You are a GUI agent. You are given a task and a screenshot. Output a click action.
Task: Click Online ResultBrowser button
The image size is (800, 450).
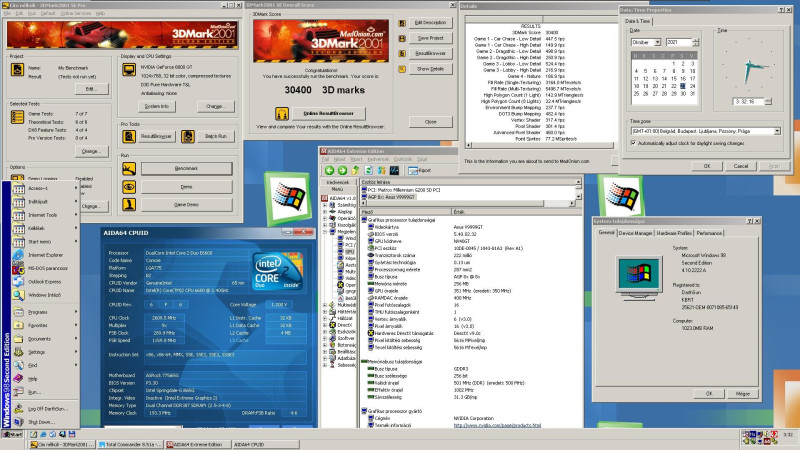tap(329, 113)
